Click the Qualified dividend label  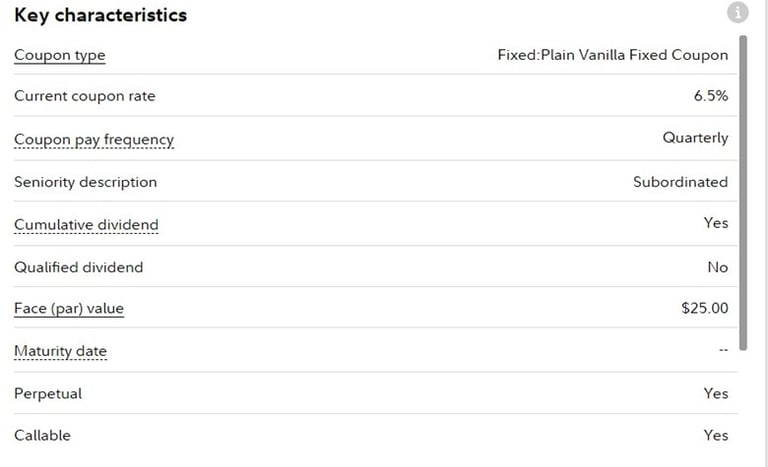coord(78,267)
